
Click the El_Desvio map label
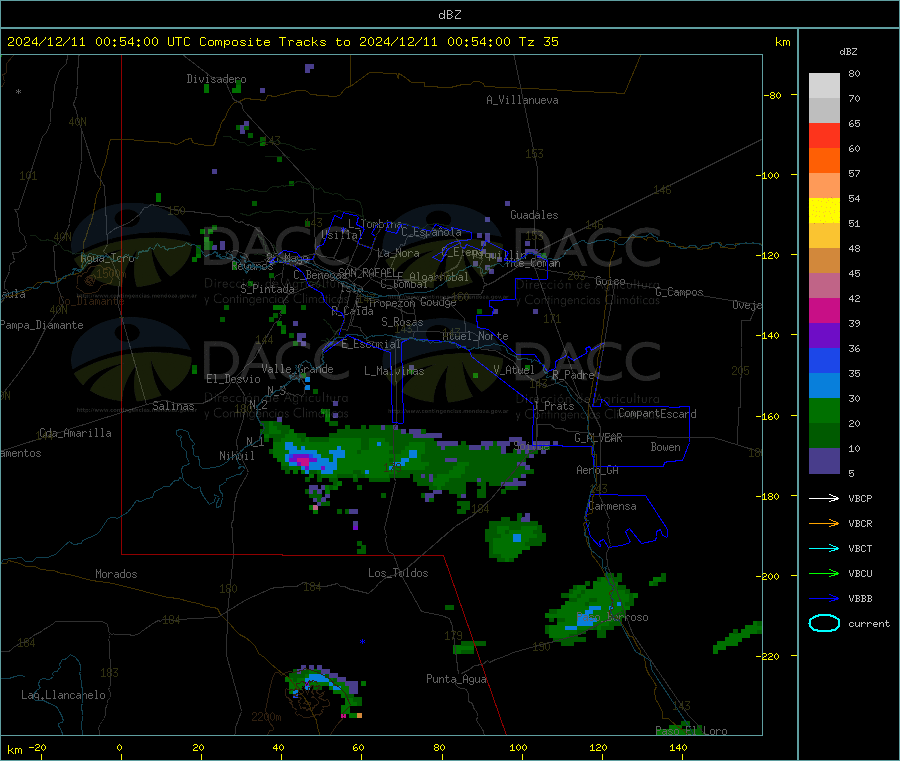point(233,379)
